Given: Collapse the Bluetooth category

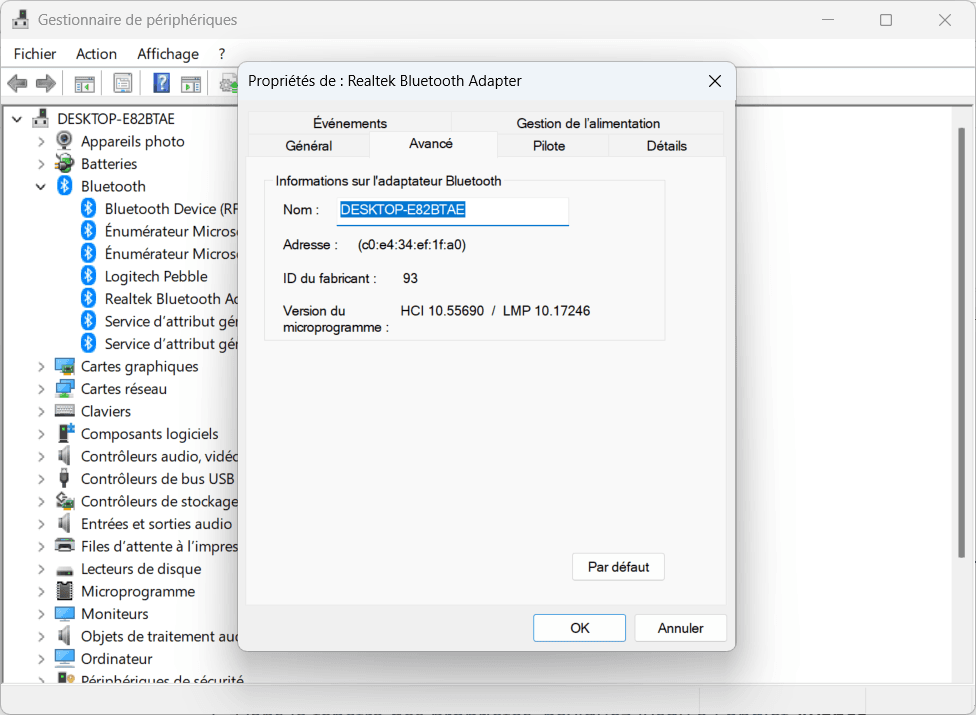Looking at the screenshot, I should click(40, 186).
